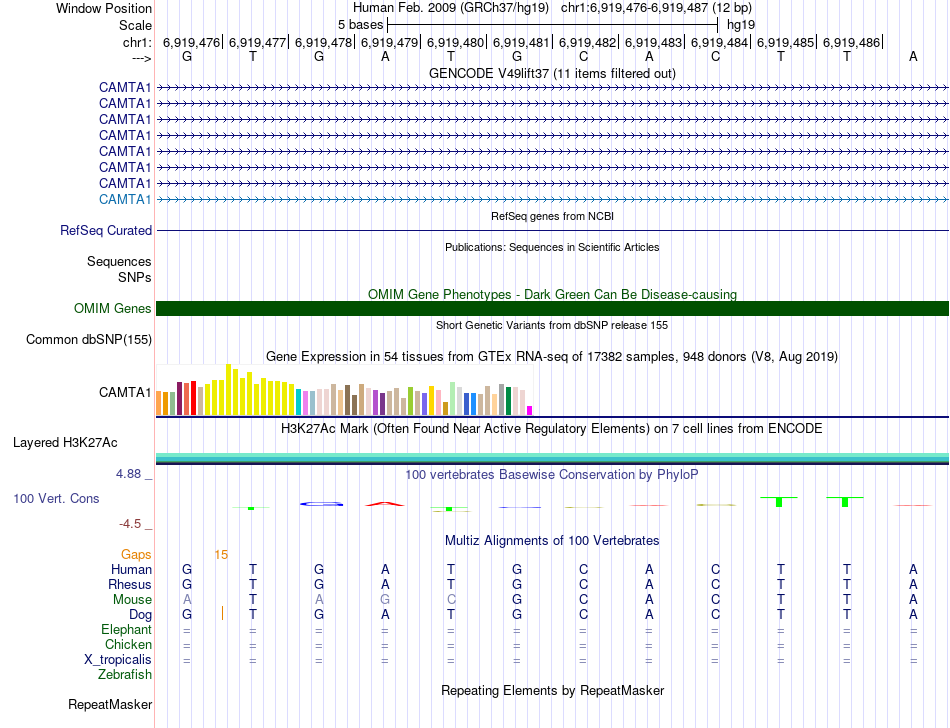Click the GENCODE V49lift37 track title
The width and height of the screenshot is (950, 728).
[x=552, y=73]
